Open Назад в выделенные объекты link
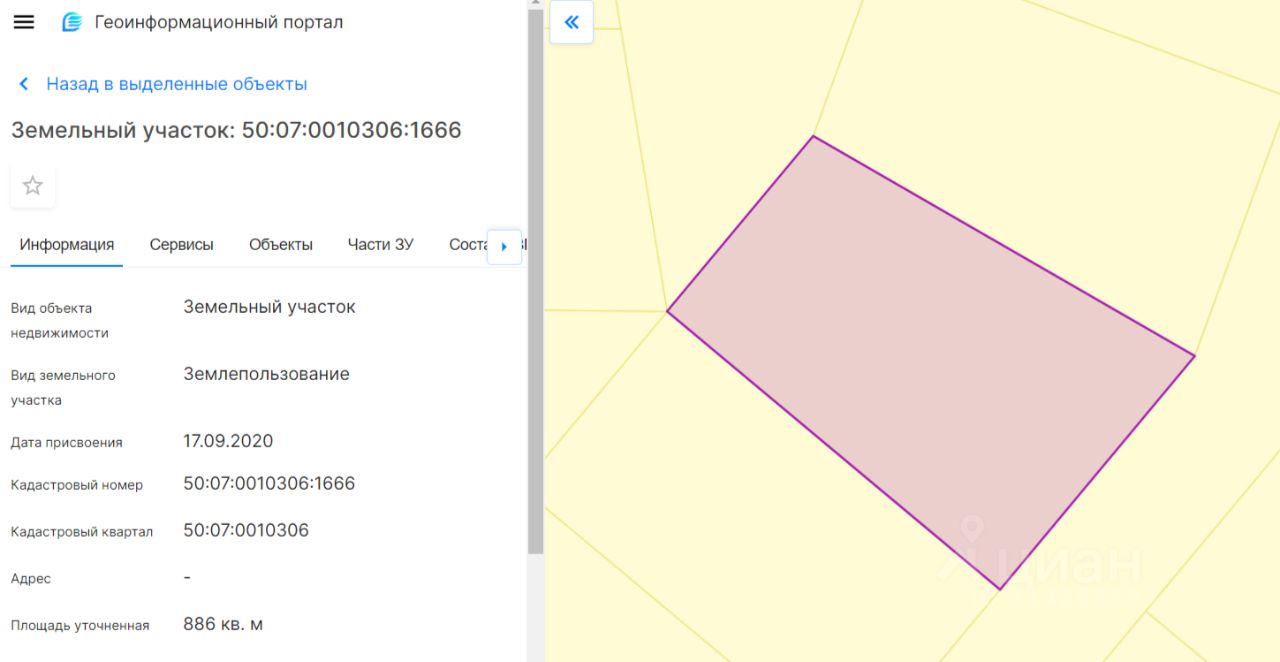Image resolution: width=1280 pixels, height=662 pixels. click(x=177, y=84)
